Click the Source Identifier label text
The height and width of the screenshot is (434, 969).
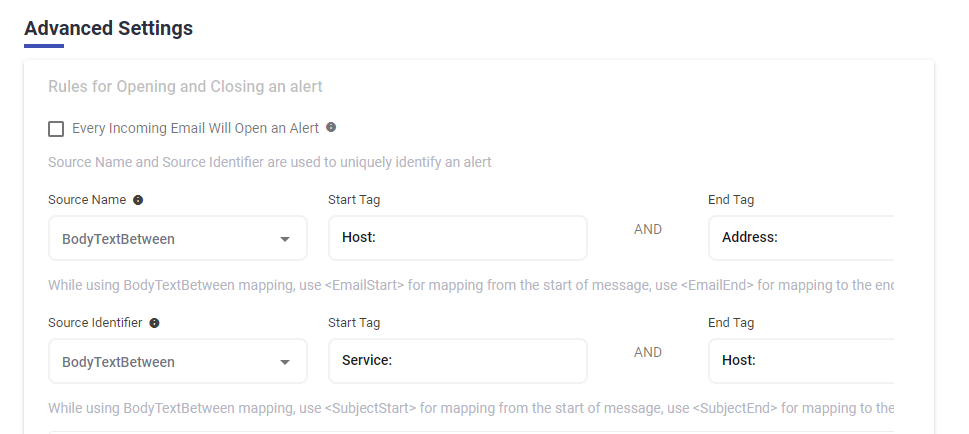coord(95,323)
